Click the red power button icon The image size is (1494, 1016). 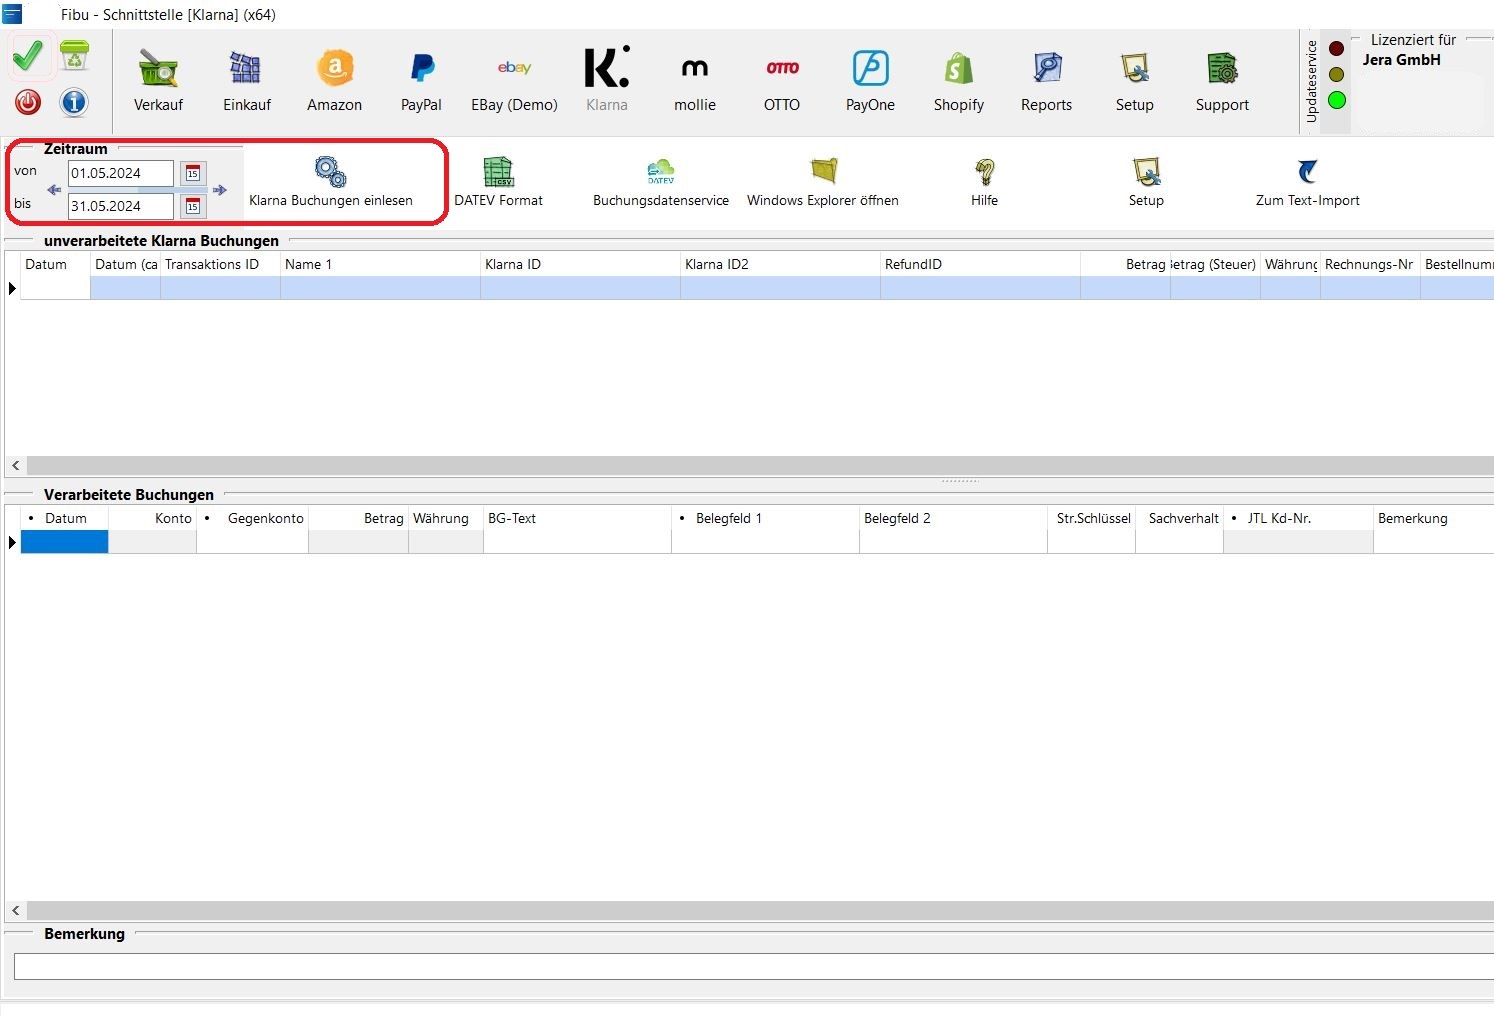[28, 101]
